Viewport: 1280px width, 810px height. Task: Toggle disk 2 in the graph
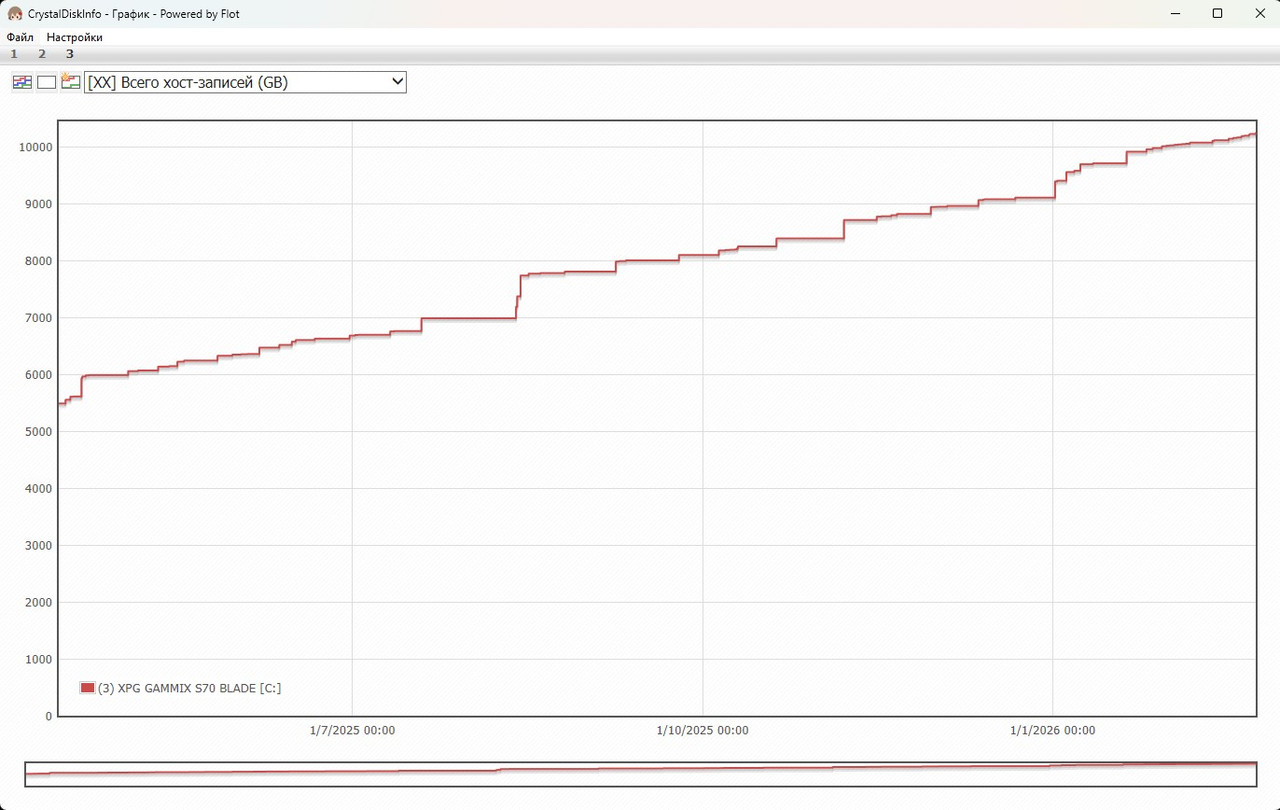[x=42, y=54]
